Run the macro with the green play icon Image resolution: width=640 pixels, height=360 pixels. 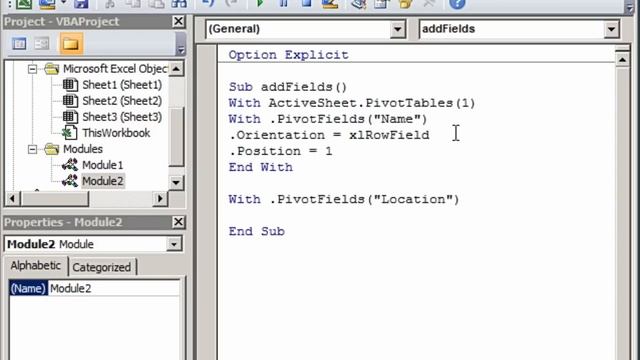click(260, 4)
